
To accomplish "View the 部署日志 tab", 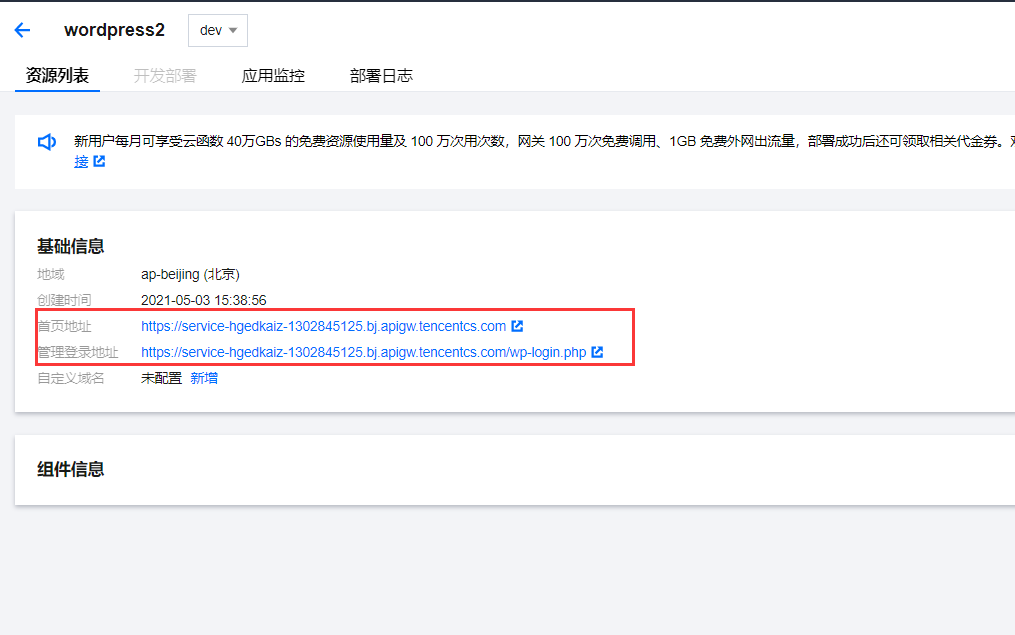I will pyautogui.click(x=381, y=76).
